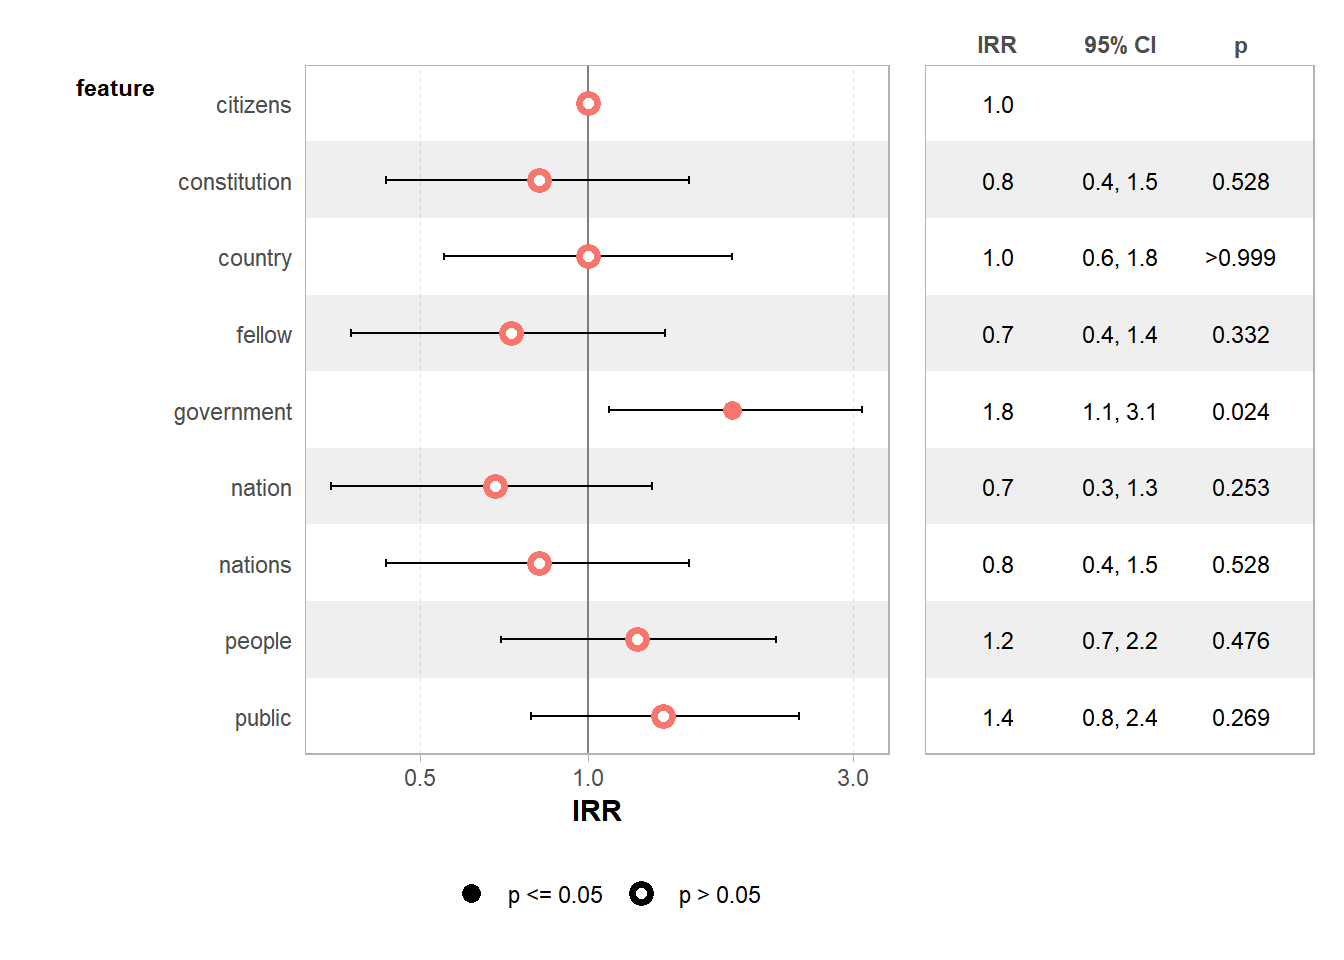The width and height of the screenshot is (1344, 960).
Task: Select the country row point marker
Action: pyautogui.click(x=588, y=257)
